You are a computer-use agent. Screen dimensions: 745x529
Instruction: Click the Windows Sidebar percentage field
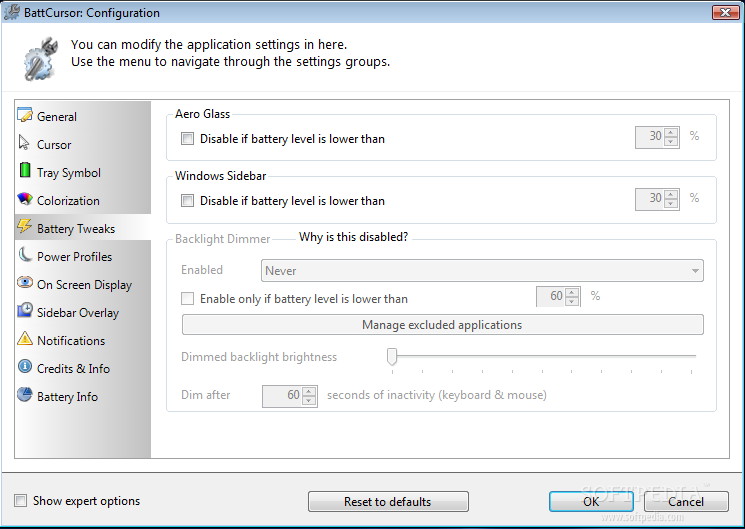tap(650, 199)
